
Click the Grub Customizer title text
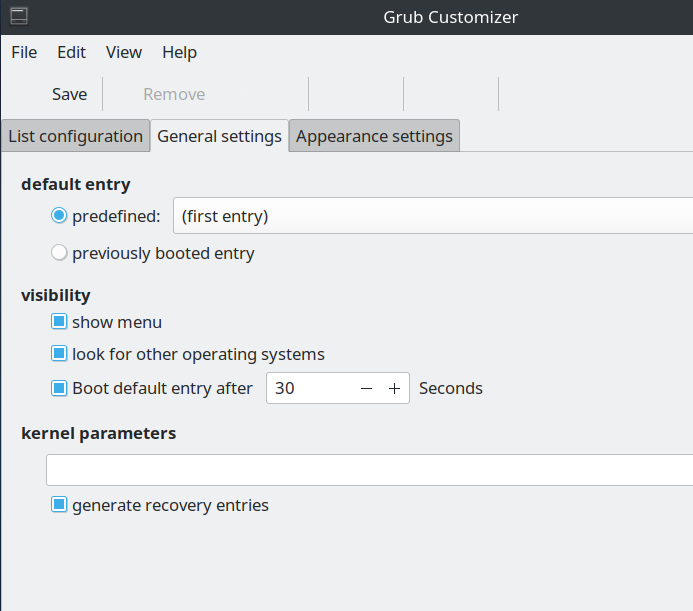click(450, 17)
